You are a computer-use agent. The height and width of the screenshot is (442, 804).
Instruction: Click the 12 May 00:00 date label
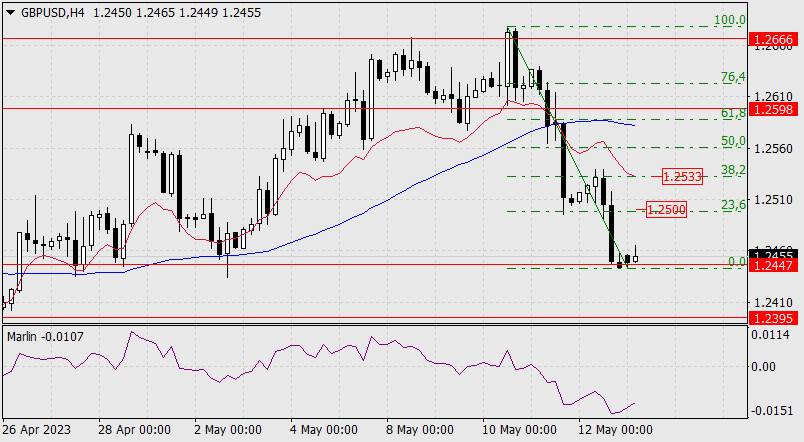[615, 430]
